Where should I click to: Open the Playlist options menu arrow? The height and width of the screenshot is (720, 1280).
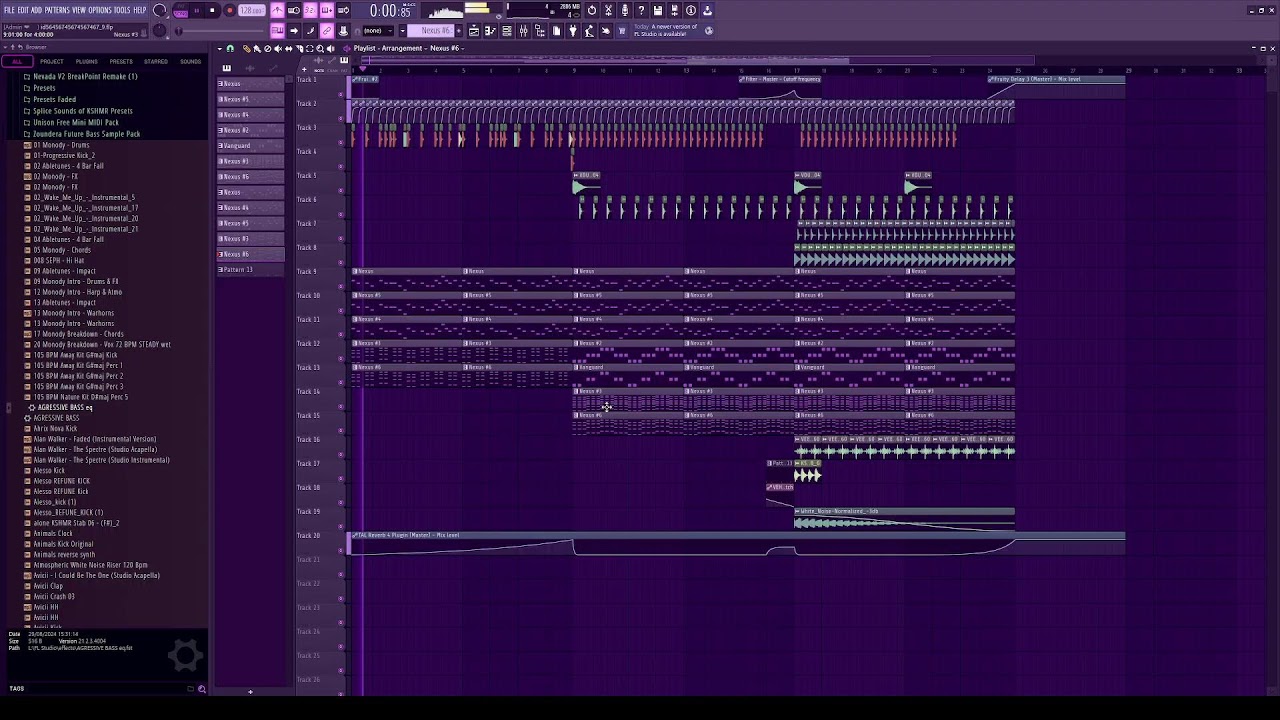click(220, 48)
